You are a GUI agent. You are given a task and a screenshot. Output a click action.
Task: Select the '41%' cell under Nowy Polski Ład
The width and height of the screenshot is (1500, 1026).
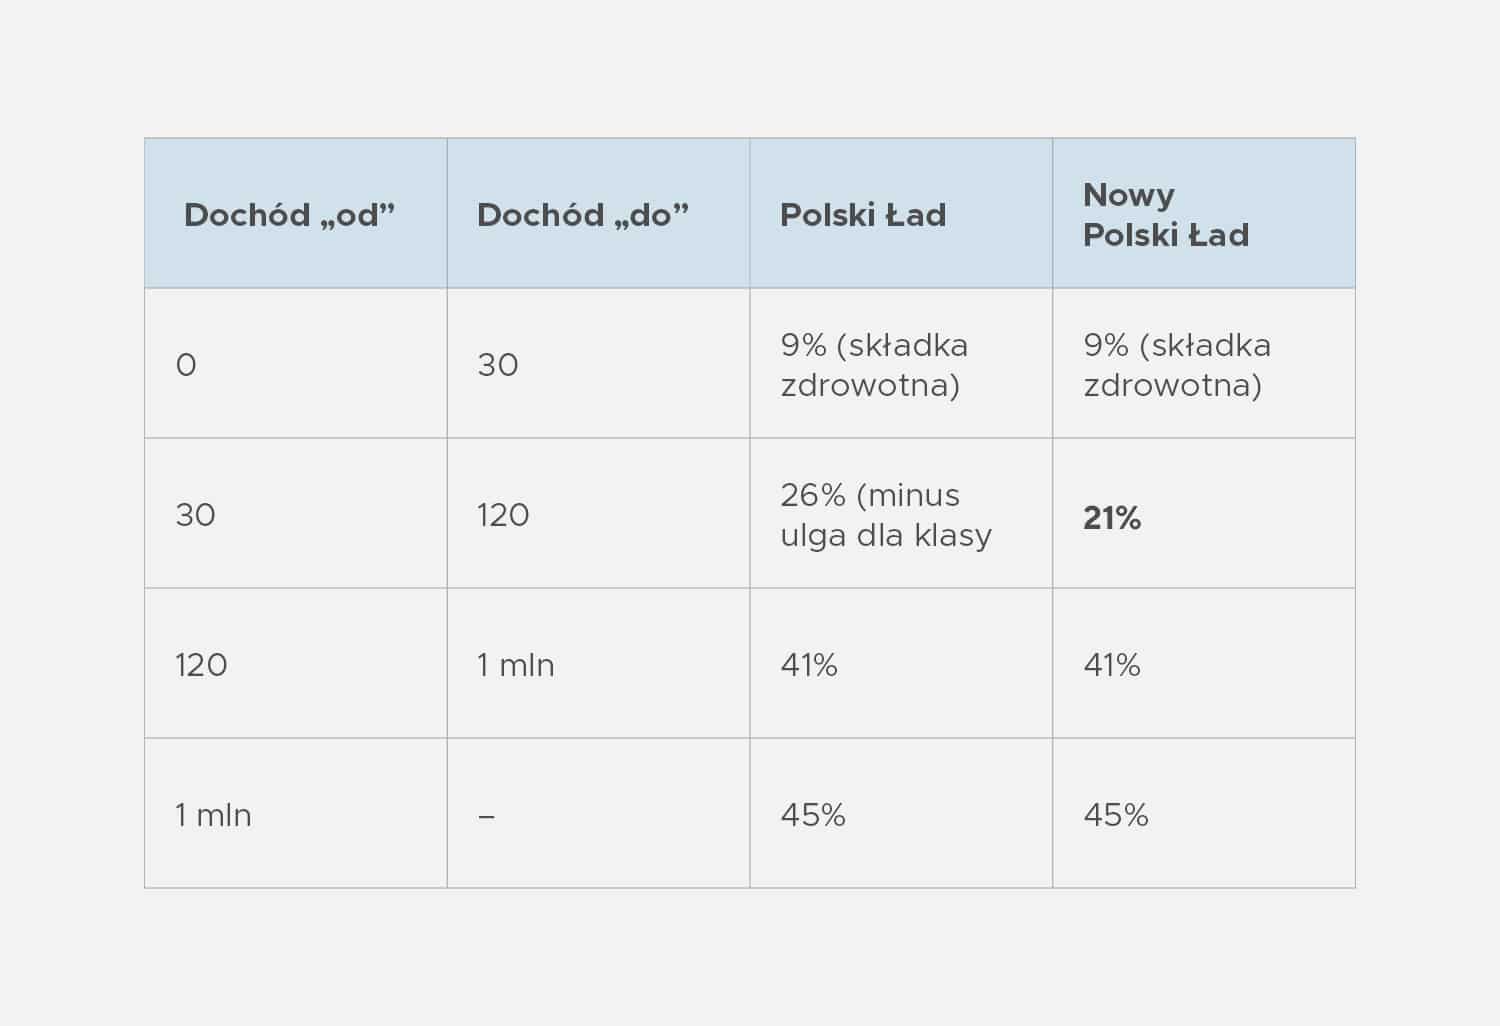1112,665
